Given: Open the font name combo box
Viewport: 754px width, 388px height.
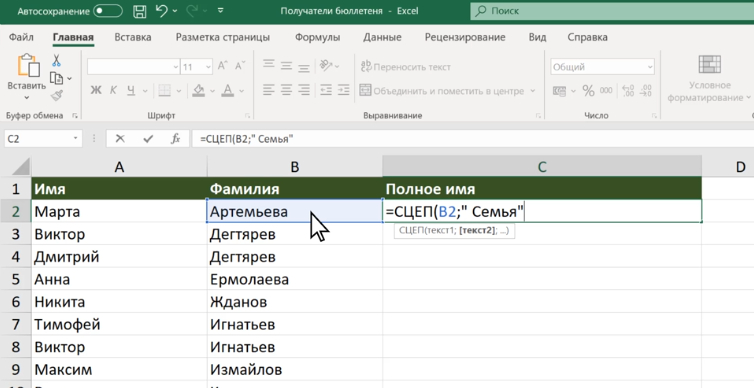Looking at the screenshot, I should pyautogui.click(x=133, y=67).
